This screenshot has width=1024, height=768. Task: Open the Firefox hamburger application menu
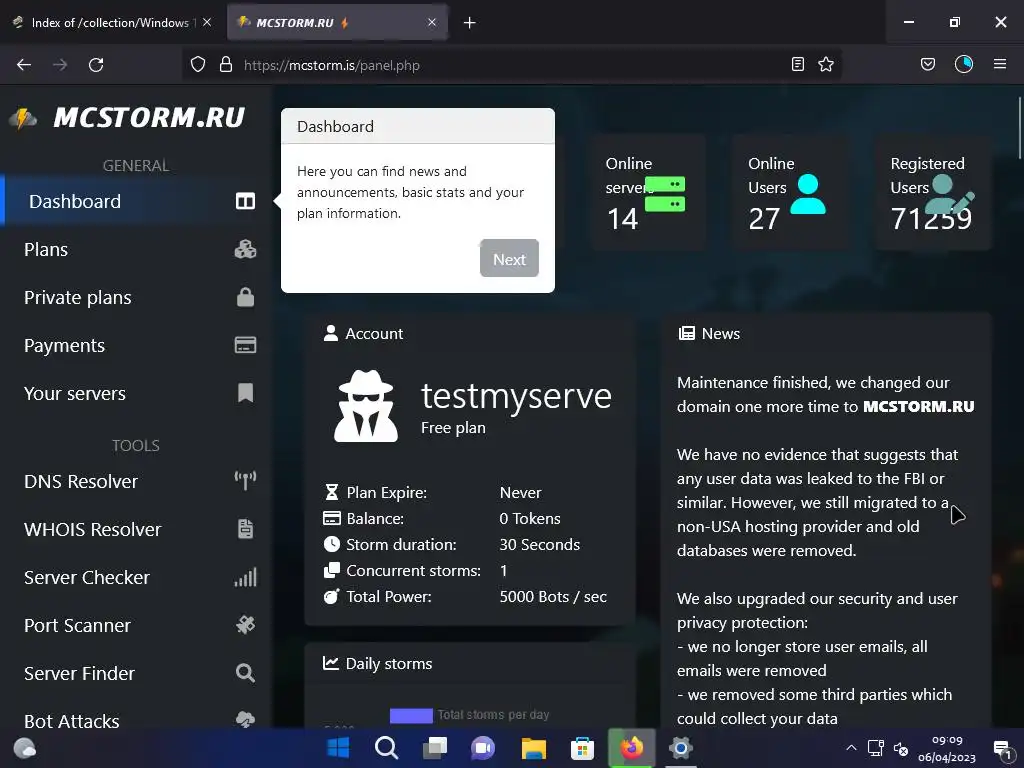(x=1000, y=64)
